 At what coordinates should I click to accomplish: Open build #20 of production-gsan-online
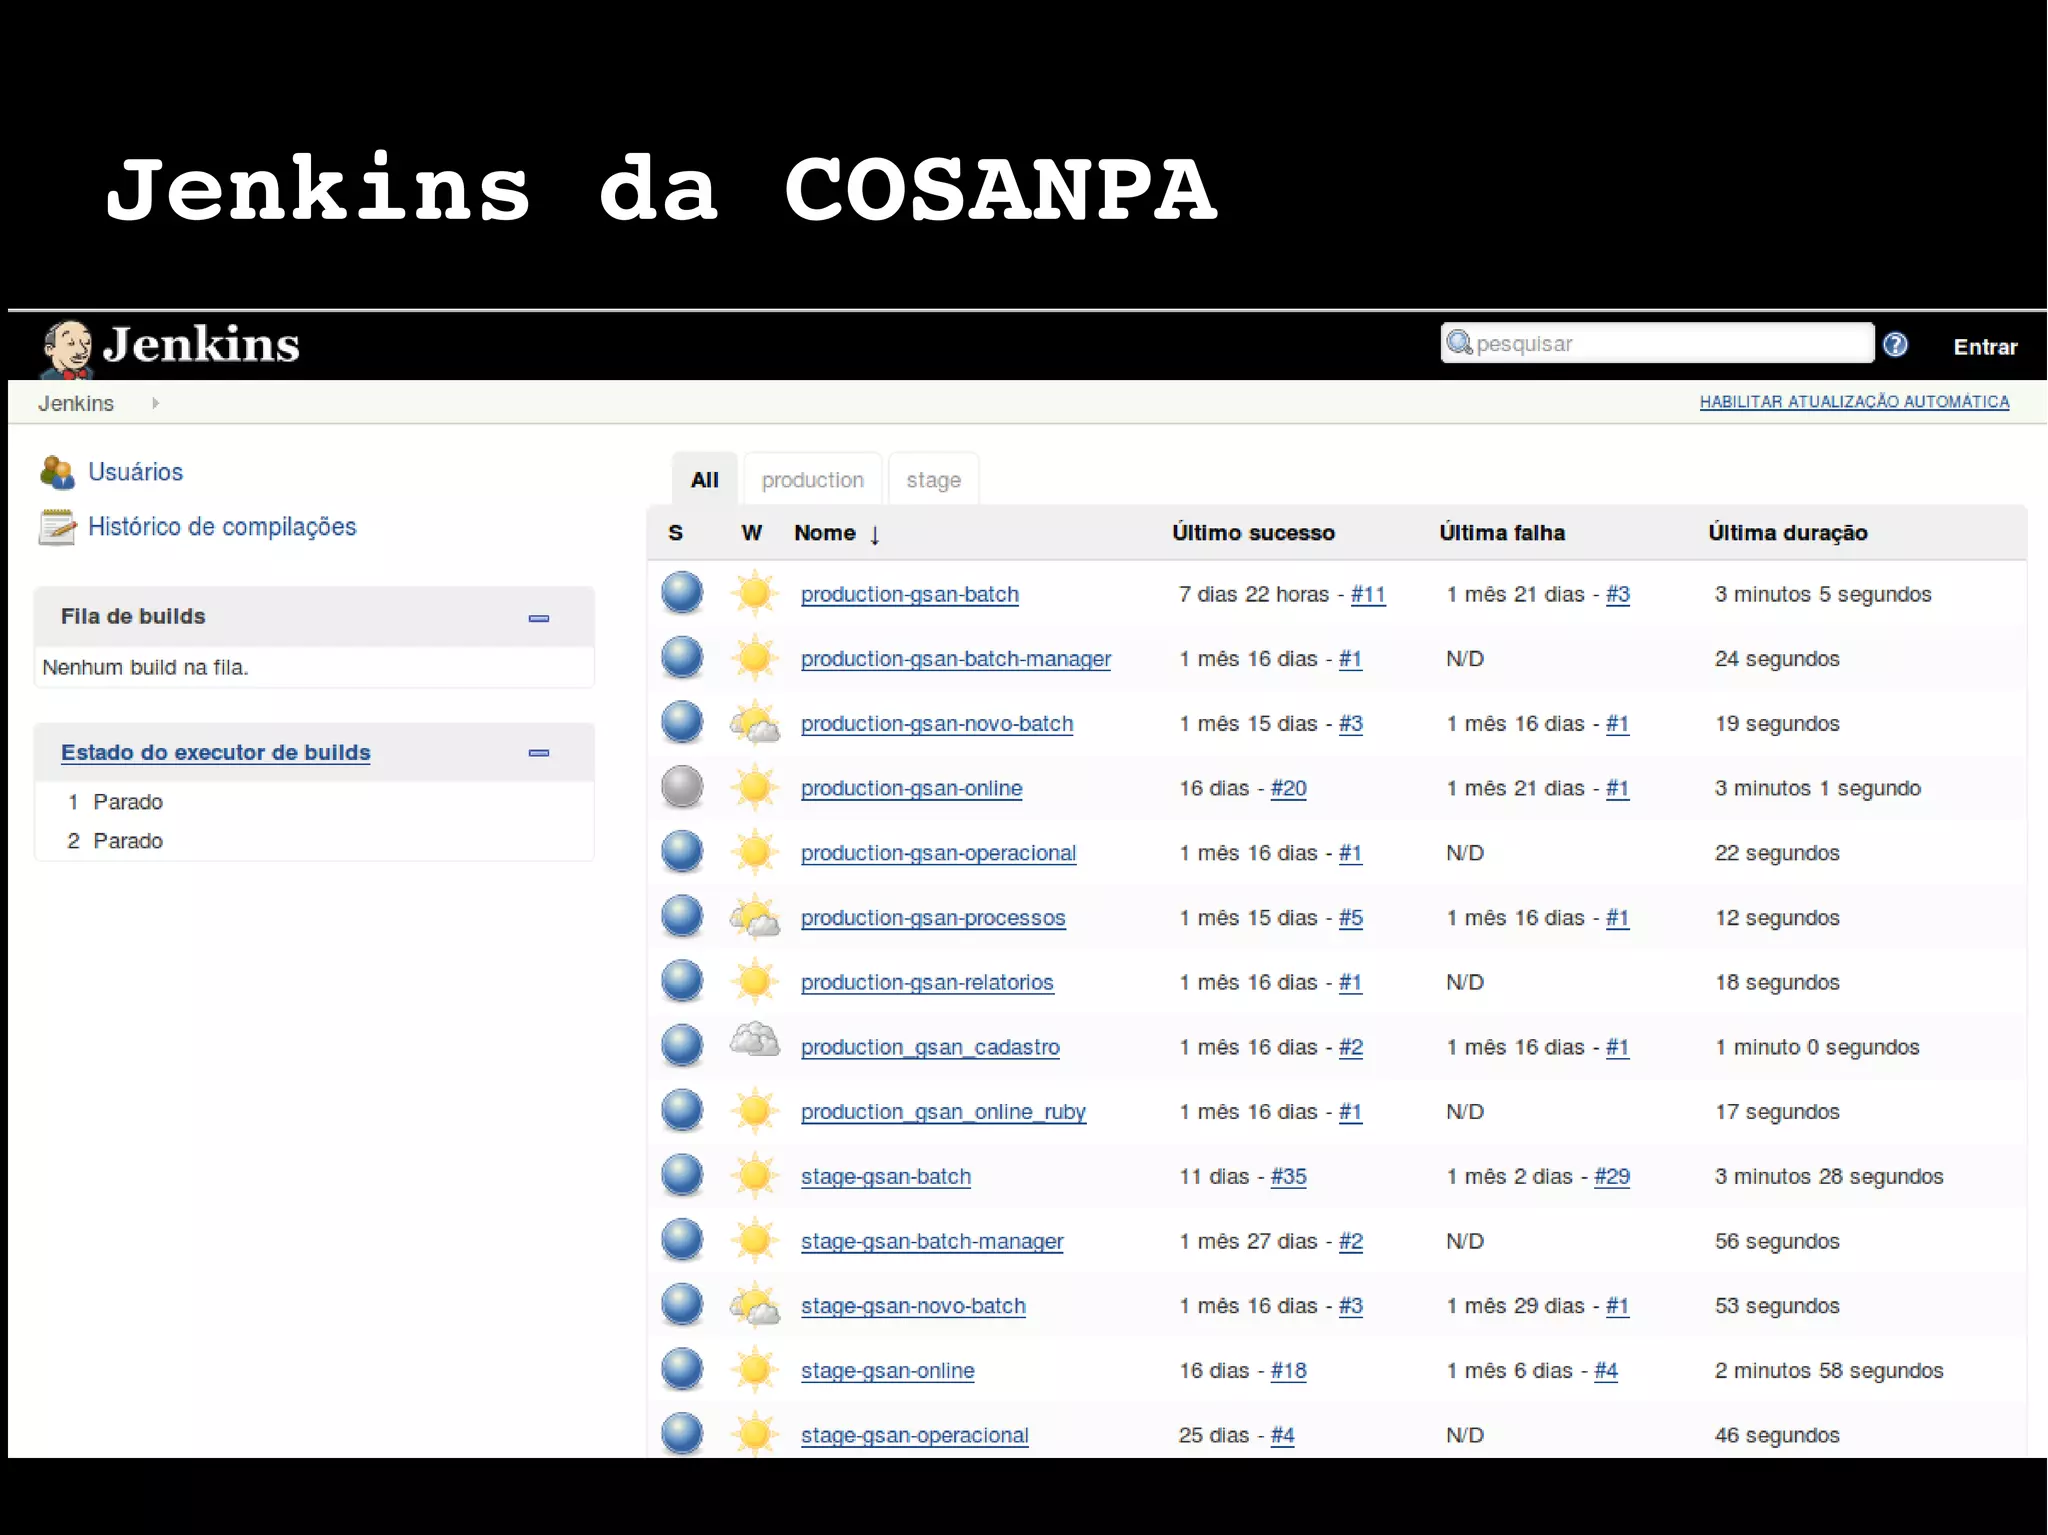tap(1289, 788)
